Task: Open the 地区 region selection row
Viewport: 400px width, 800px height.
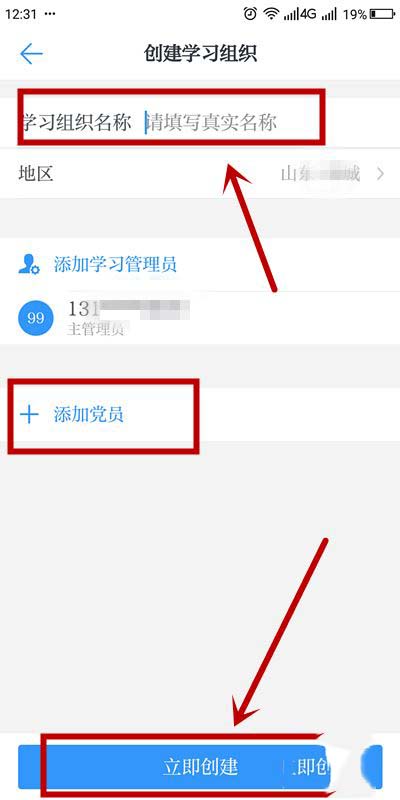Action: point(200,174)
